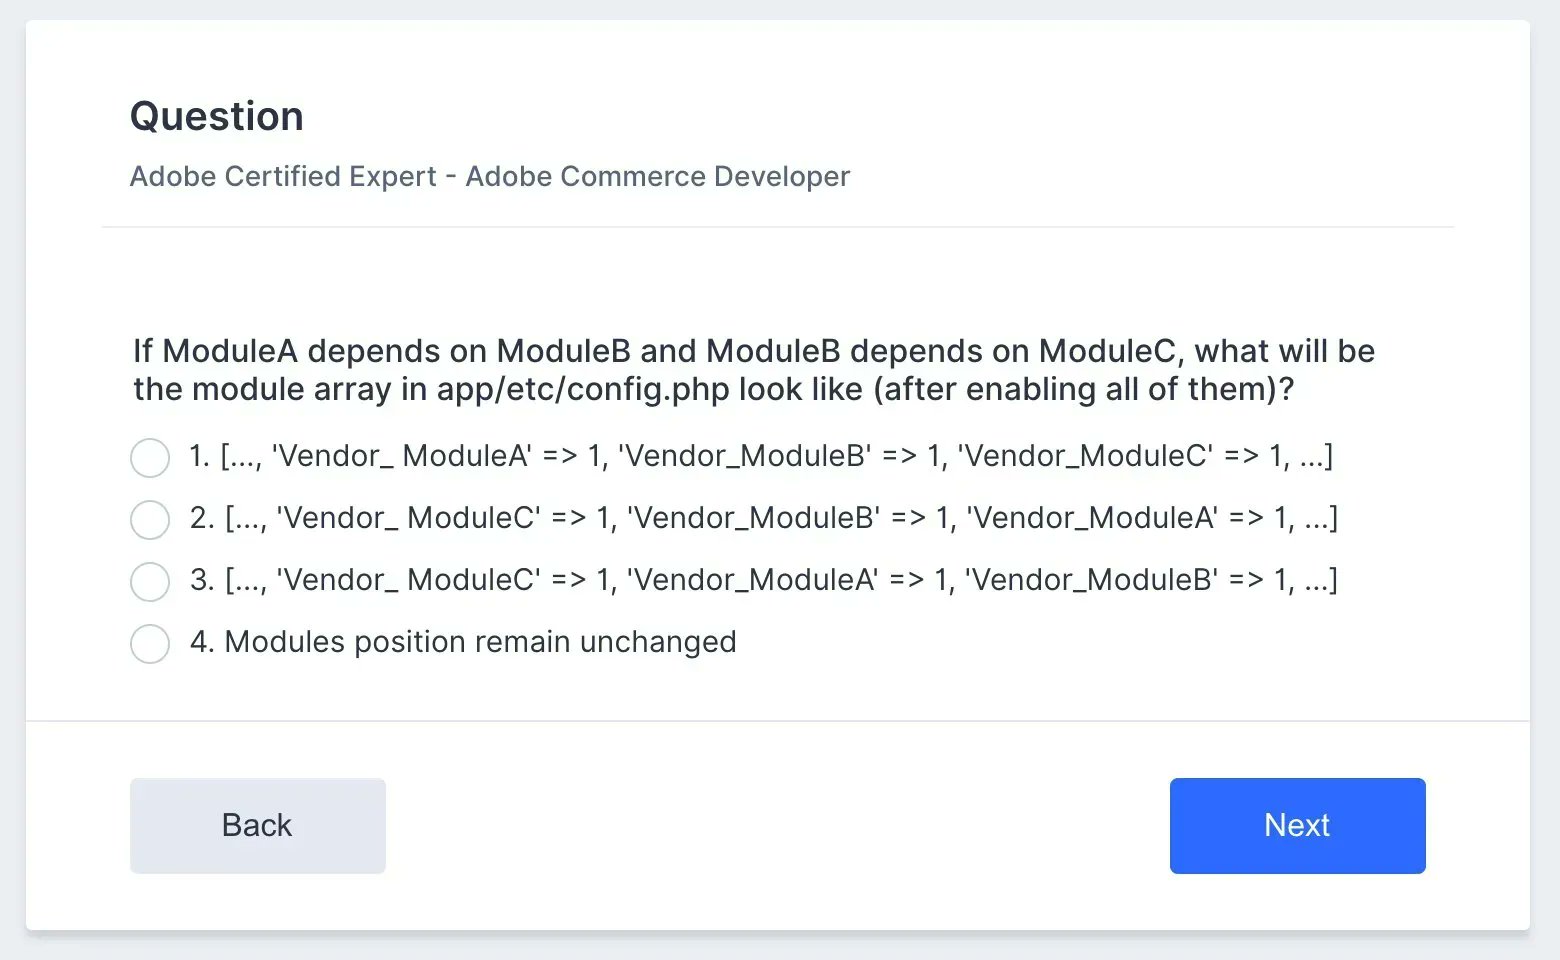
Task: Click the "Modules position remain unchanged" label
Action: [480, 642]
